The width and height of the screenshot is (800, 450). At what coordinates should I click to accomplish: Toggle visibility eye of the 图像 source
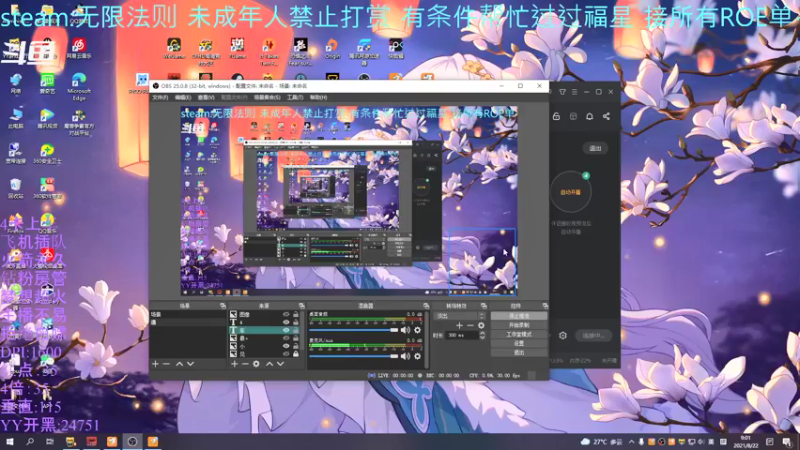286,314
